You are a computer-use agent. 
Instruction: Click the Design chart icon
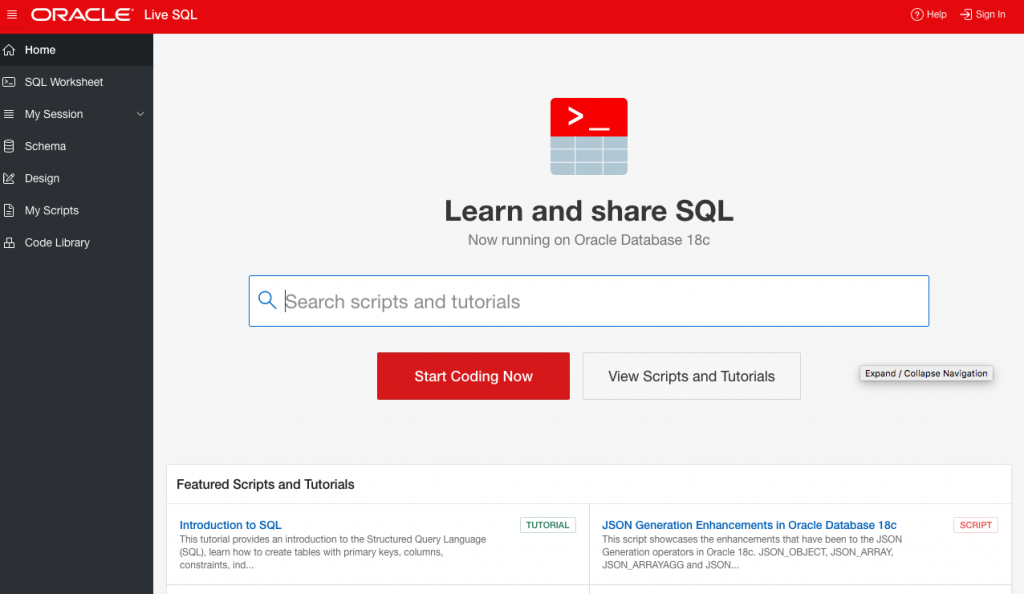click(x=9, y=178)
